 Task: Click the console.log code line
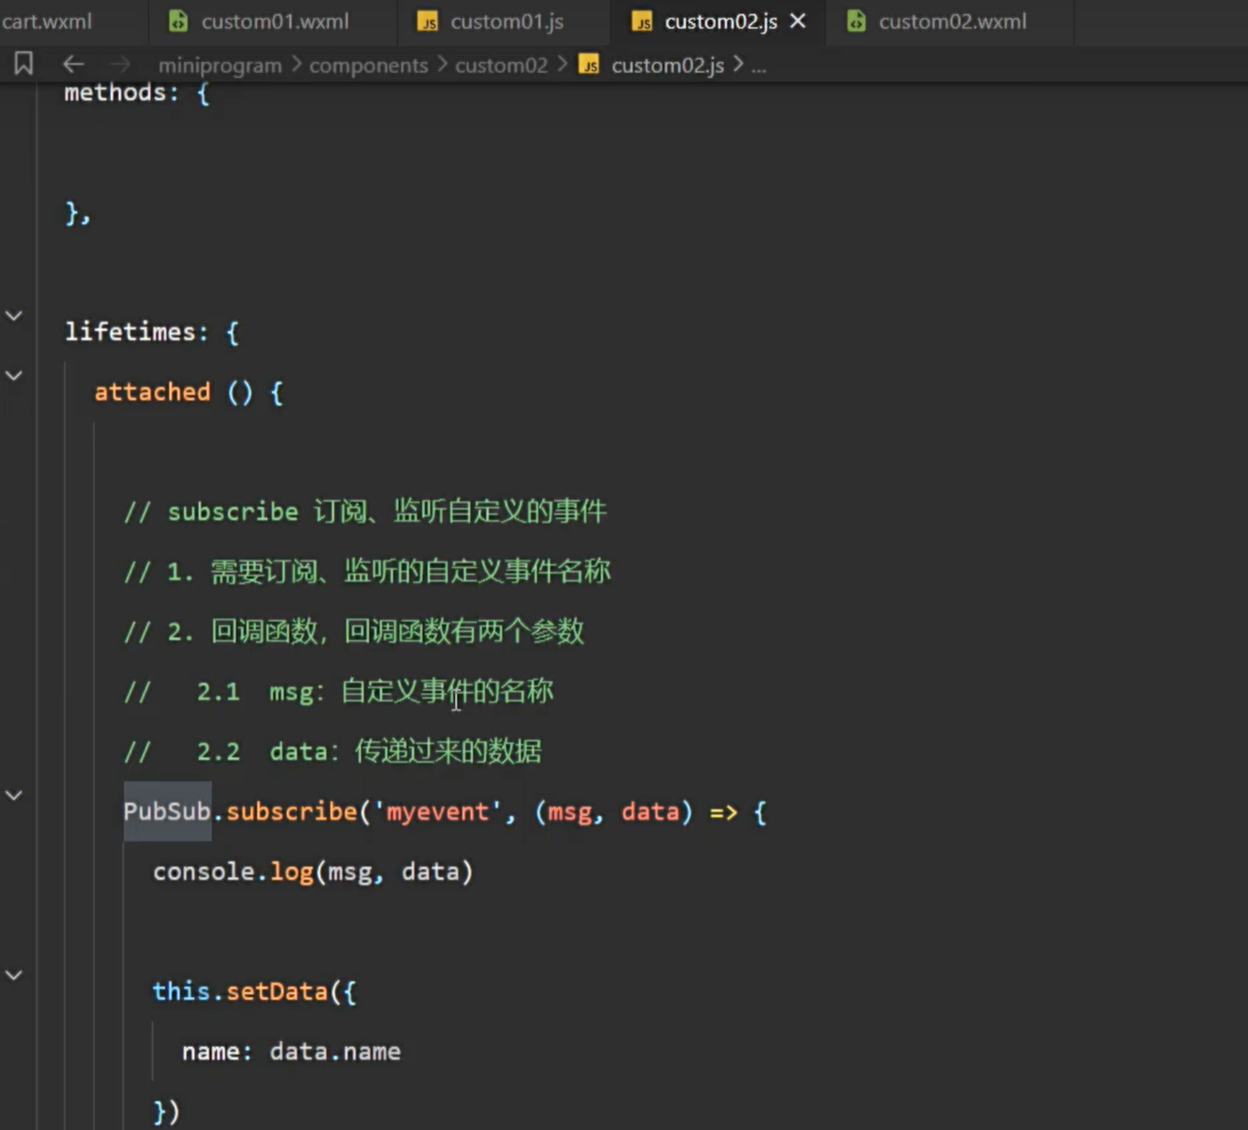[312, 871]
